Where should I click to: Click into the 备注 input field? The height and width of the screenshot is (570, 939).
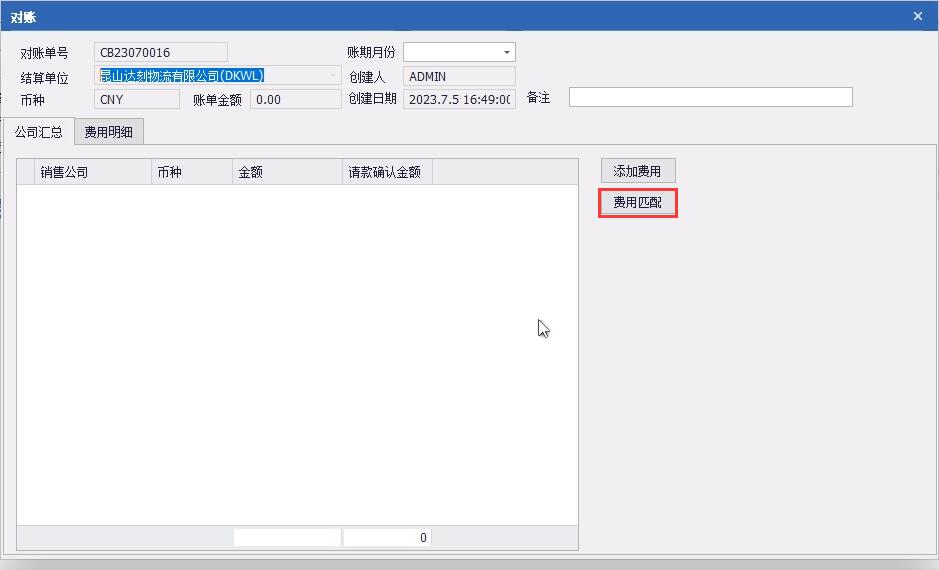coord(710,97)
